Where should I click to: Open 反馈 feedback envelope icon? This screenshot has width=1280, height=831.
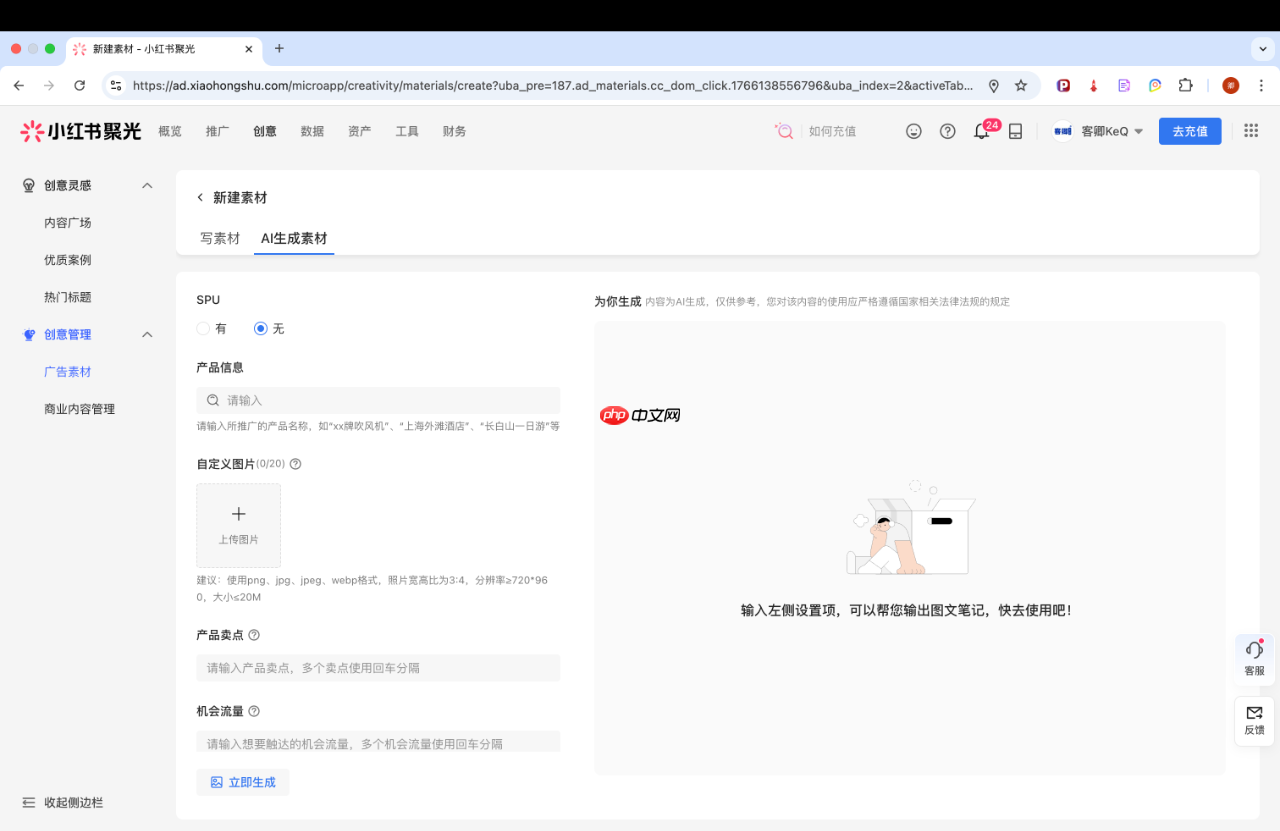coord(1254,720)
